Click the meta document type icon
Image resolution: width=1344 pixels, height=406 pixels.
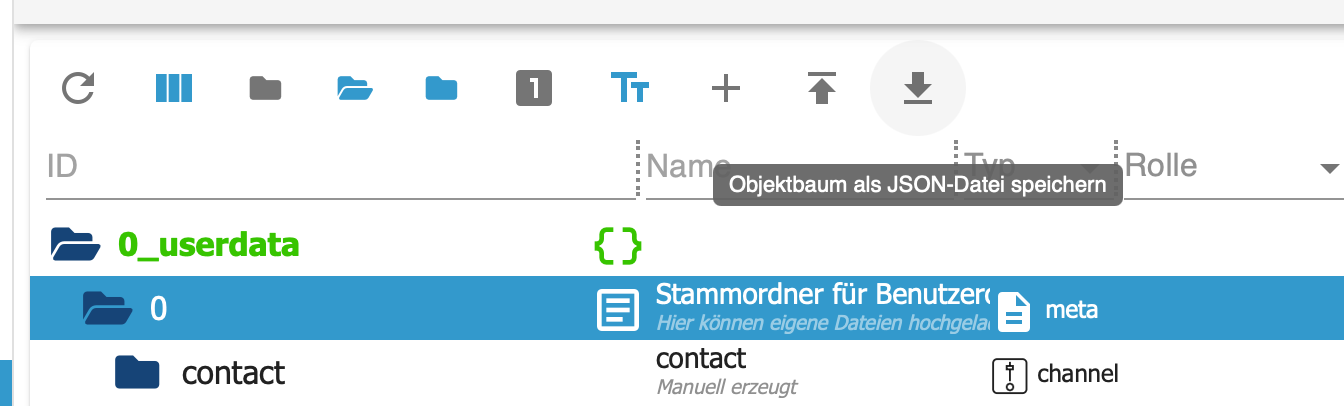(1014, 310)
